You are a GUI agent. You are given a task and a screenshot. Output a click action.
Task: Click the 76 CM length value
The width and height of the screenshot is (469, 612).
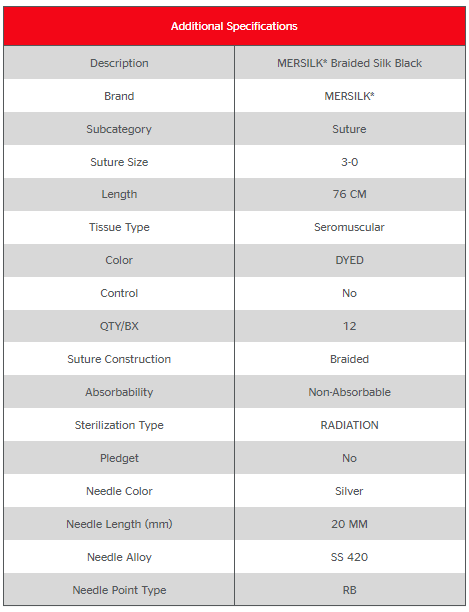click(x=350, y=194)
